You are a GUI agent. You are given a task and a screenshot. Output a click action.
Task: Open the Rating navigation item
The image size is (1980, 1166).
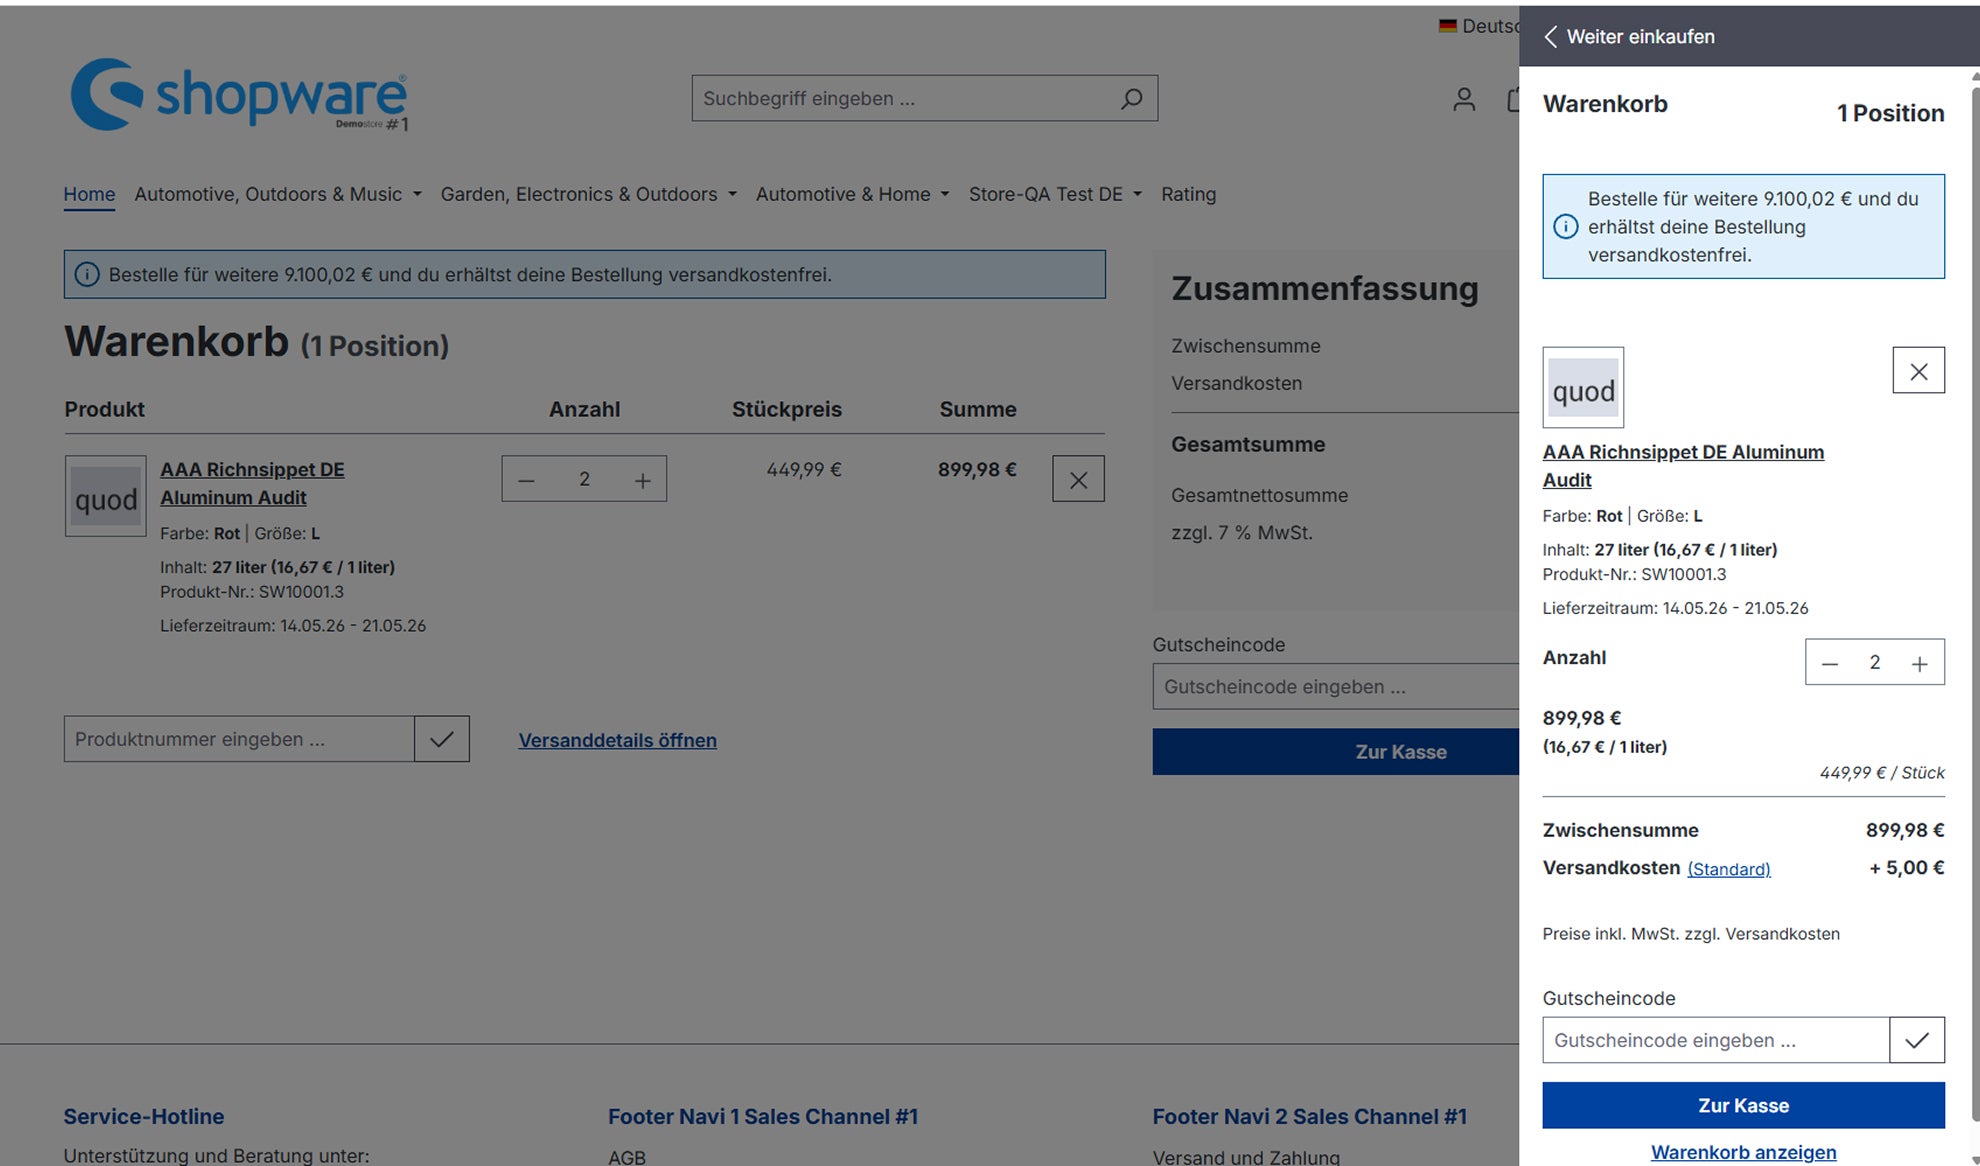click(1188, 194)
